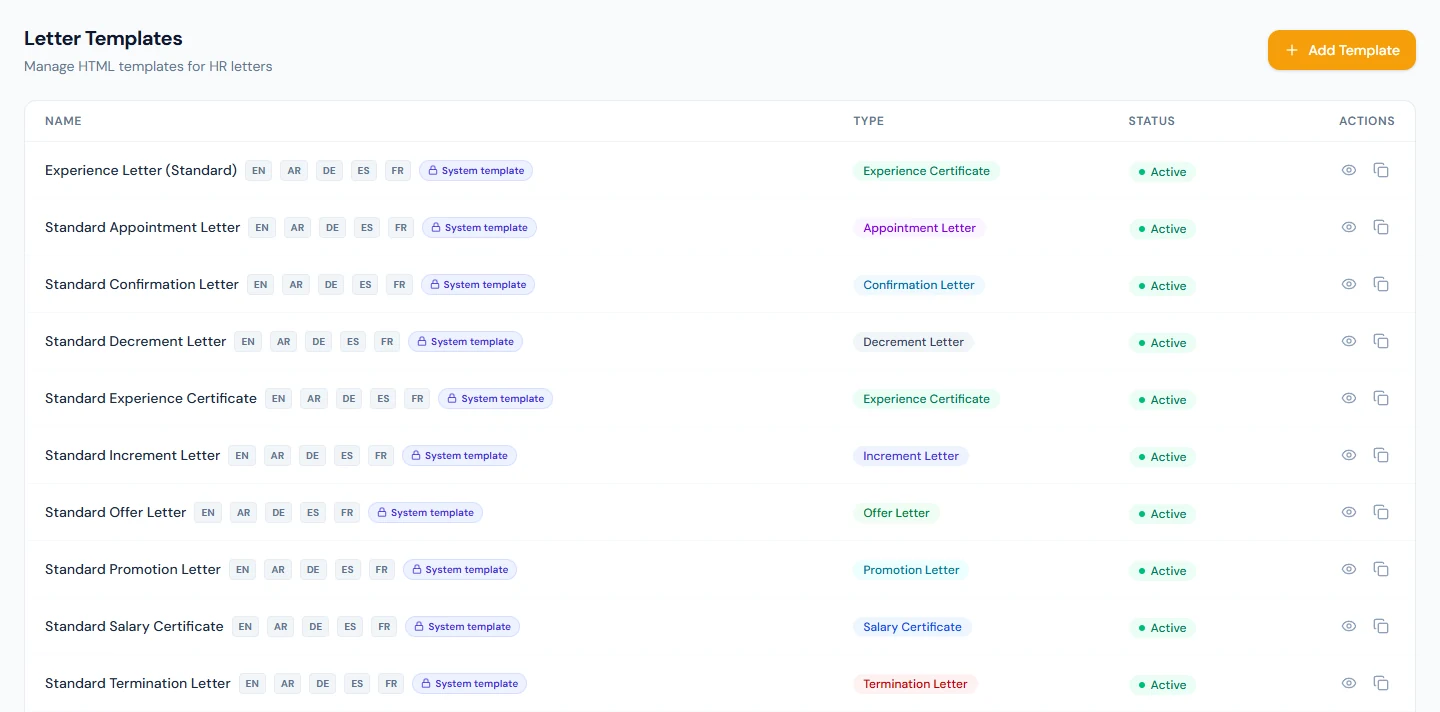This screenshot has height=712, width=1440.
Task: Click the Salary Certificate type badge
Action: (x=912, y=627)
